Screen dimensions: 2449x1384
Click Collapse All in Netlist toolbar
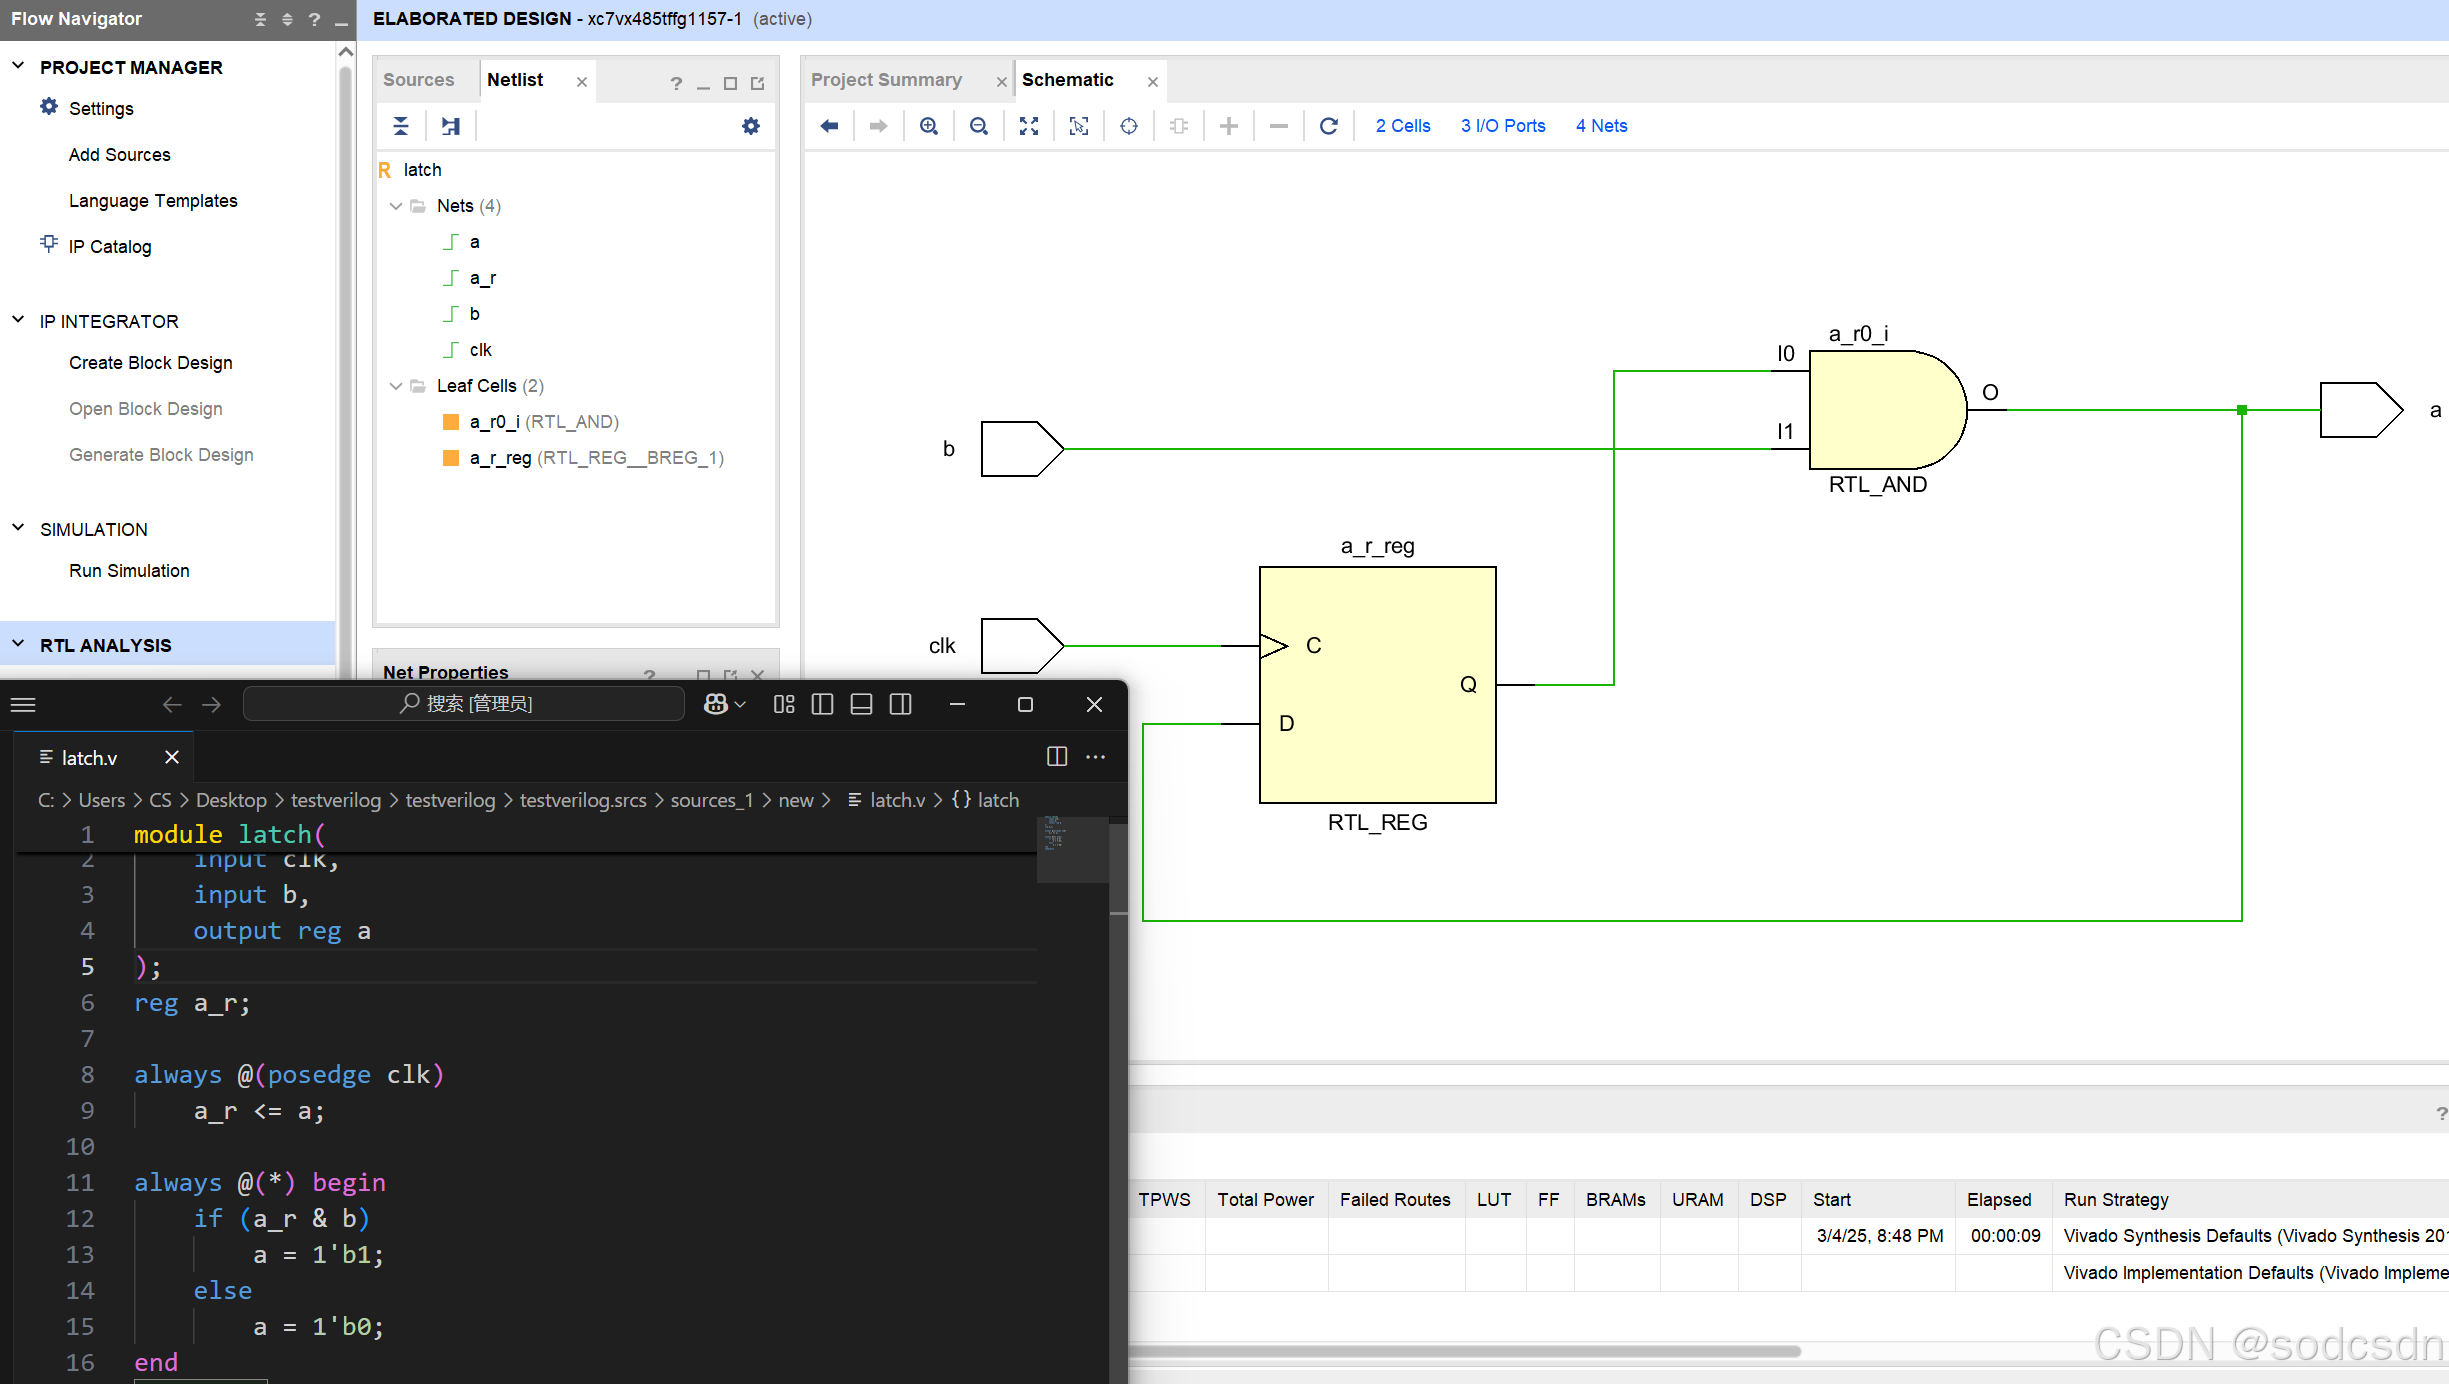401,126
